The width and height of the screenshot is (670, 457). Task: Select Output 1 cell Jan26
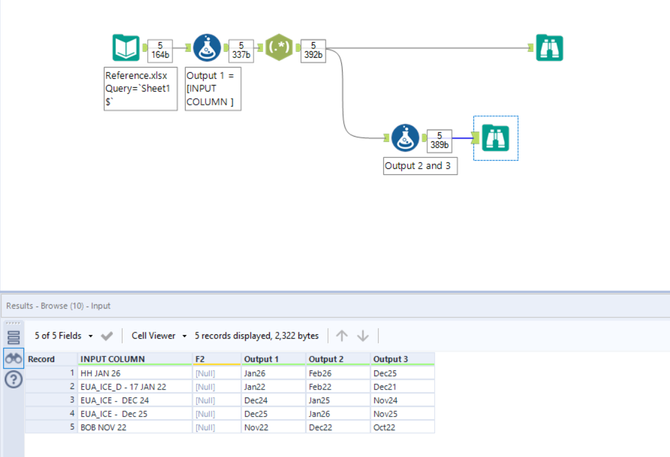[274, 373]
